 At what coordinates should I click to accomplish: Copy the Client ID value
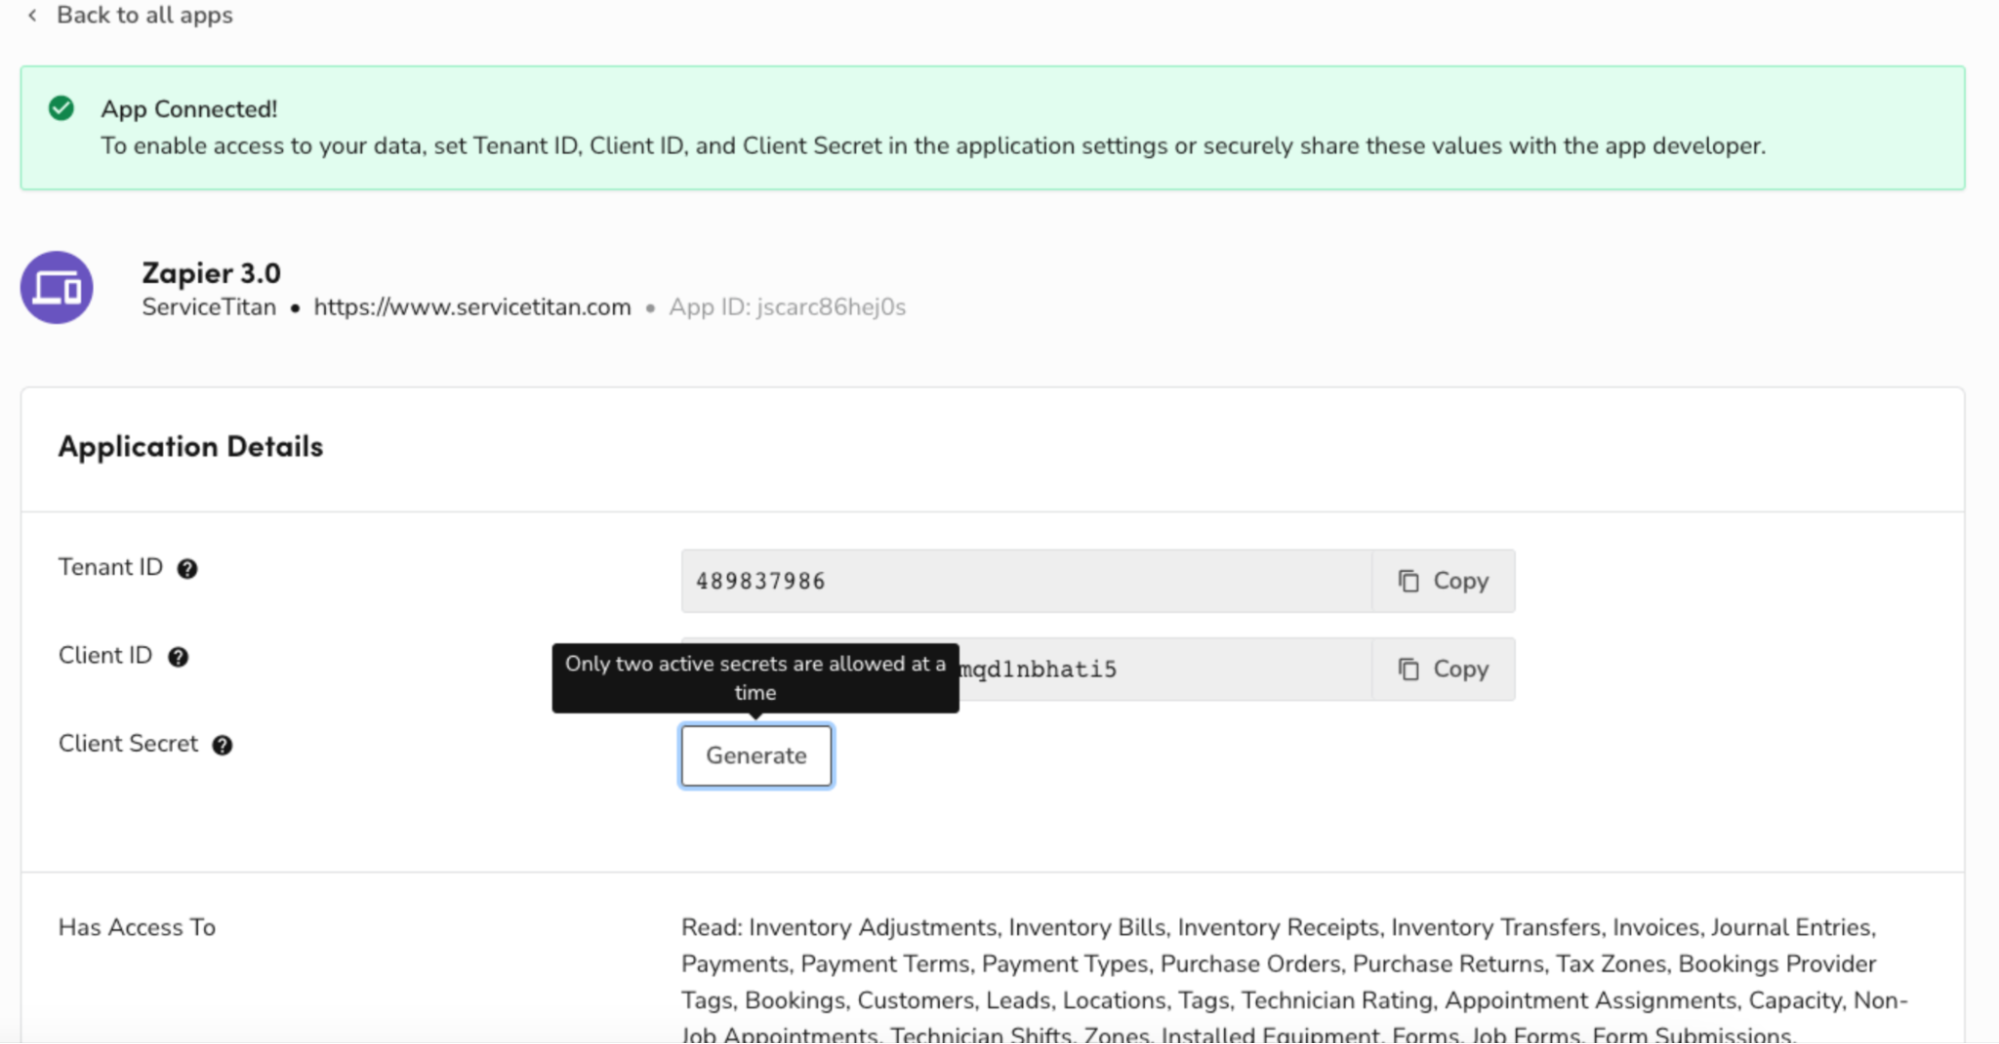1443,669
